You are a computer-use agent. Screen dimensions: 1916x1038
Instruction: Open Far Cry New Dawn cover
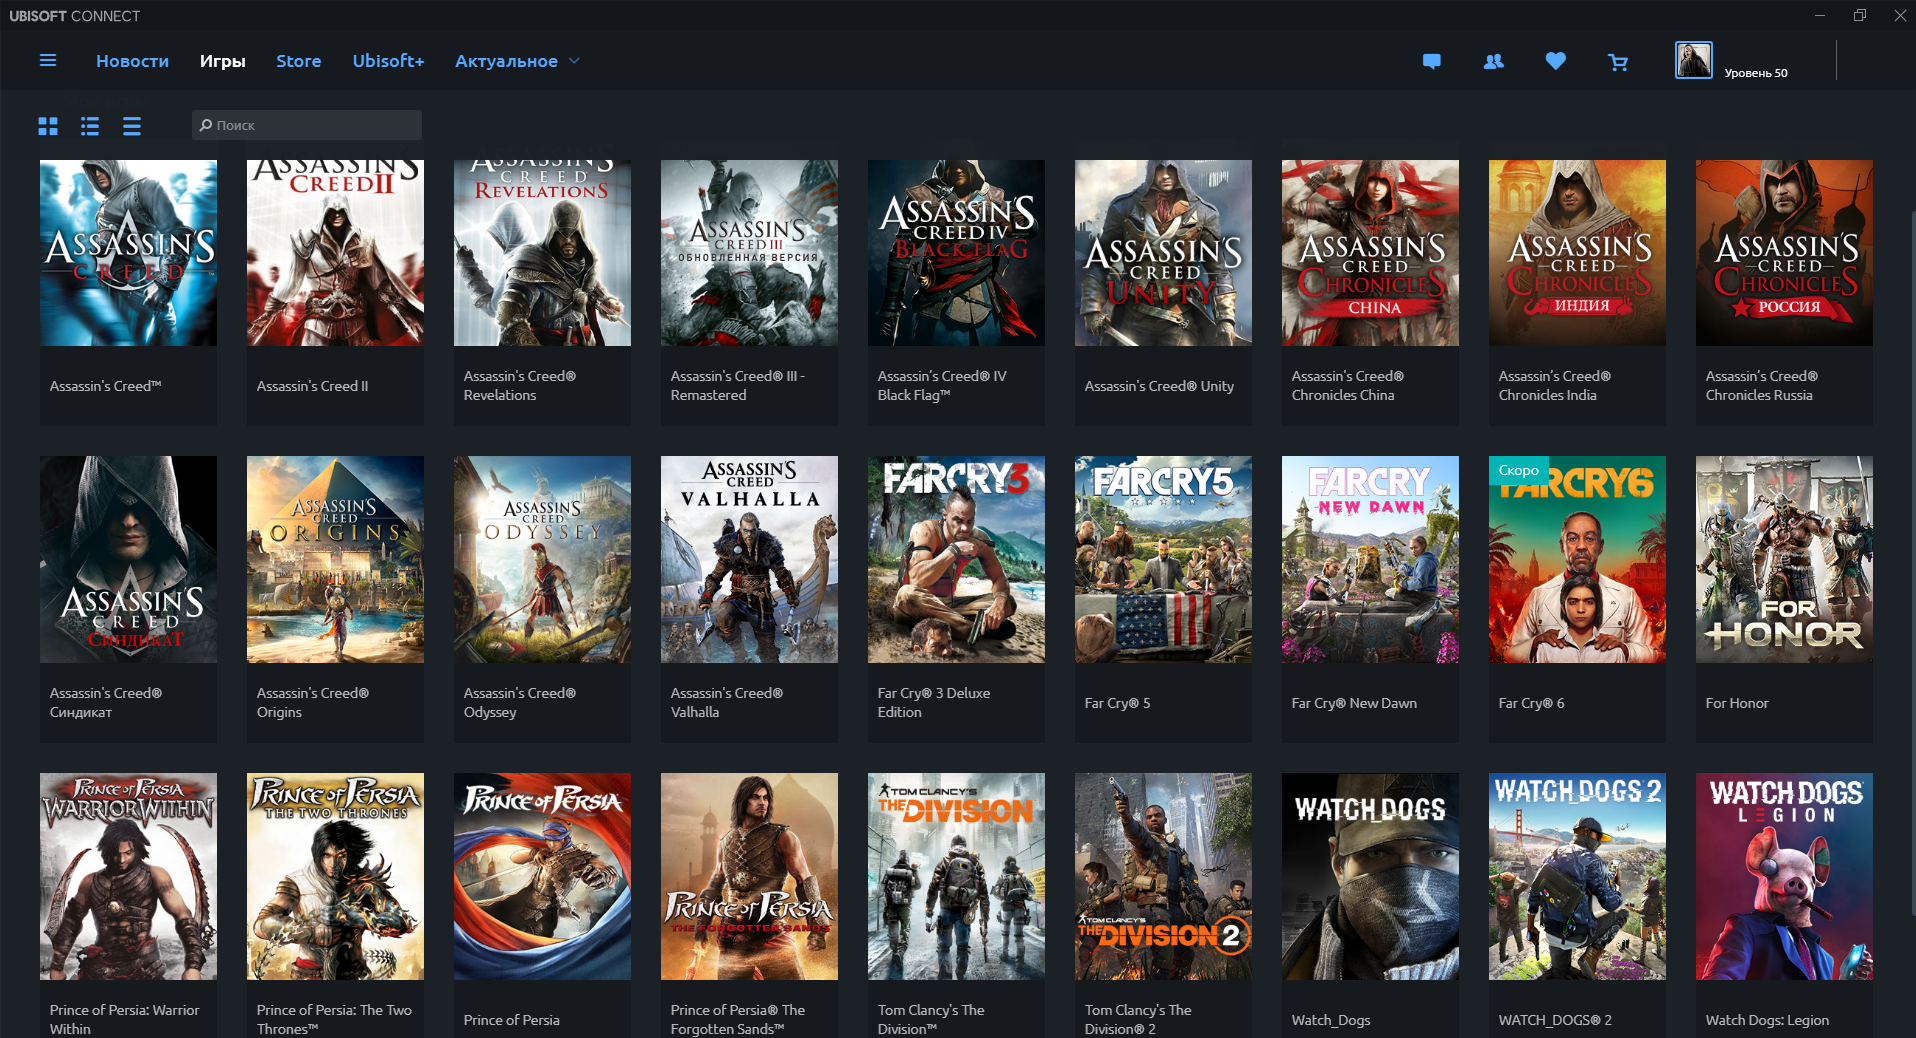click(1370, 559)
